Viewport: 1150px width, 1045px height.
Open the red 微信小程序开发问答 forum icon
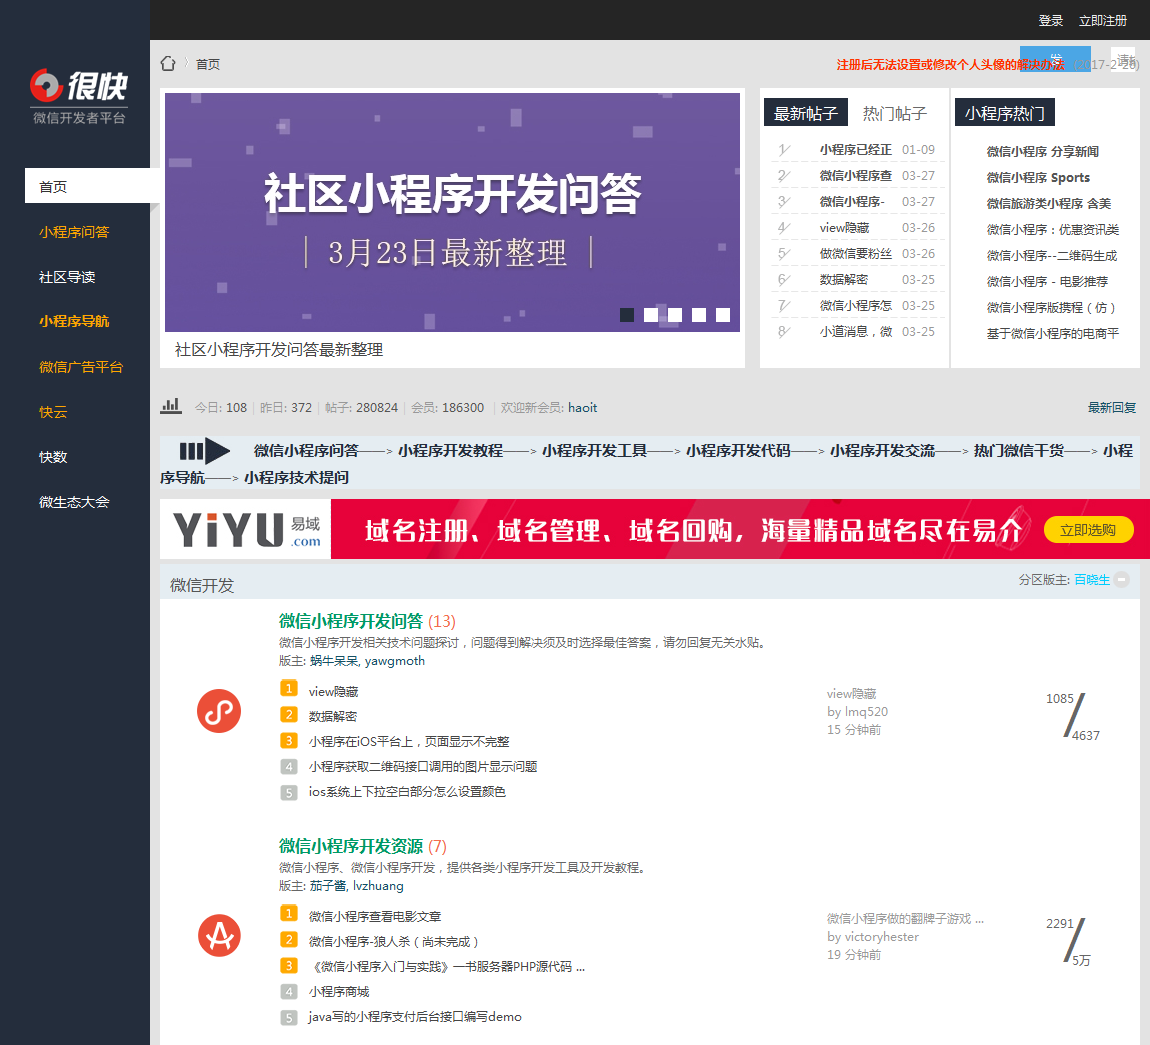(219, 711)
